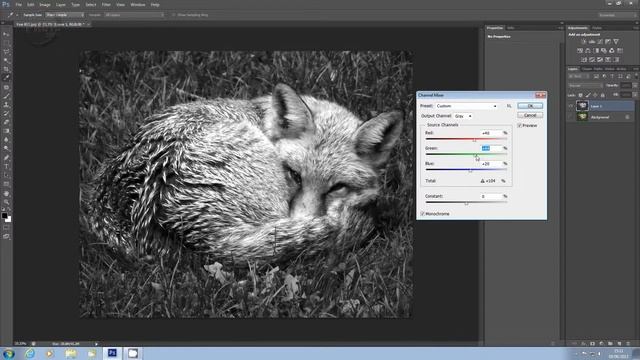Viewport: 640px width, 360px height.
Task: Select the Horizontal Type tool
Action: pyautogui.click(x=6, y=167)
